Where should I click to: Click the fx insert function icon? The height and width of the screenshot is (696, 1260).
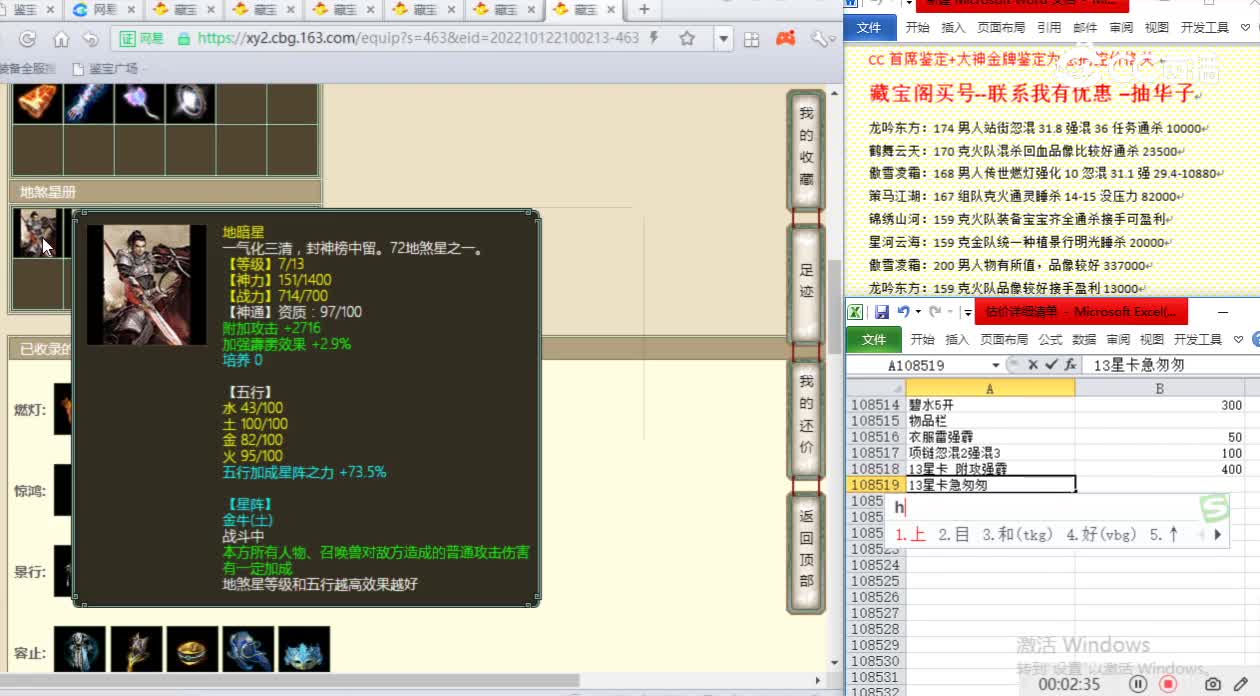(1069, 365)
